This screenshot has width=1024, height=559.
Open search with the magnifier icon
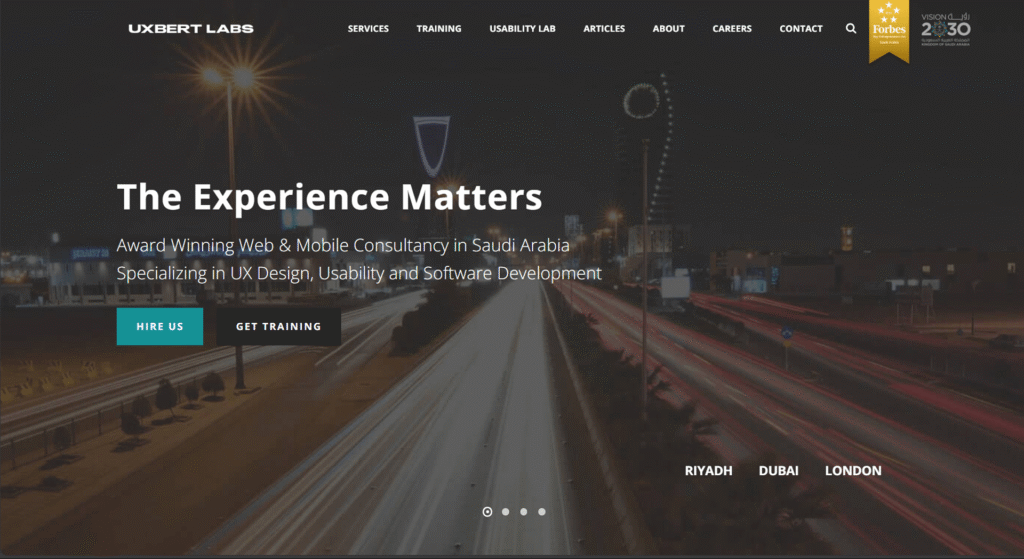click(x=851, y=29)
